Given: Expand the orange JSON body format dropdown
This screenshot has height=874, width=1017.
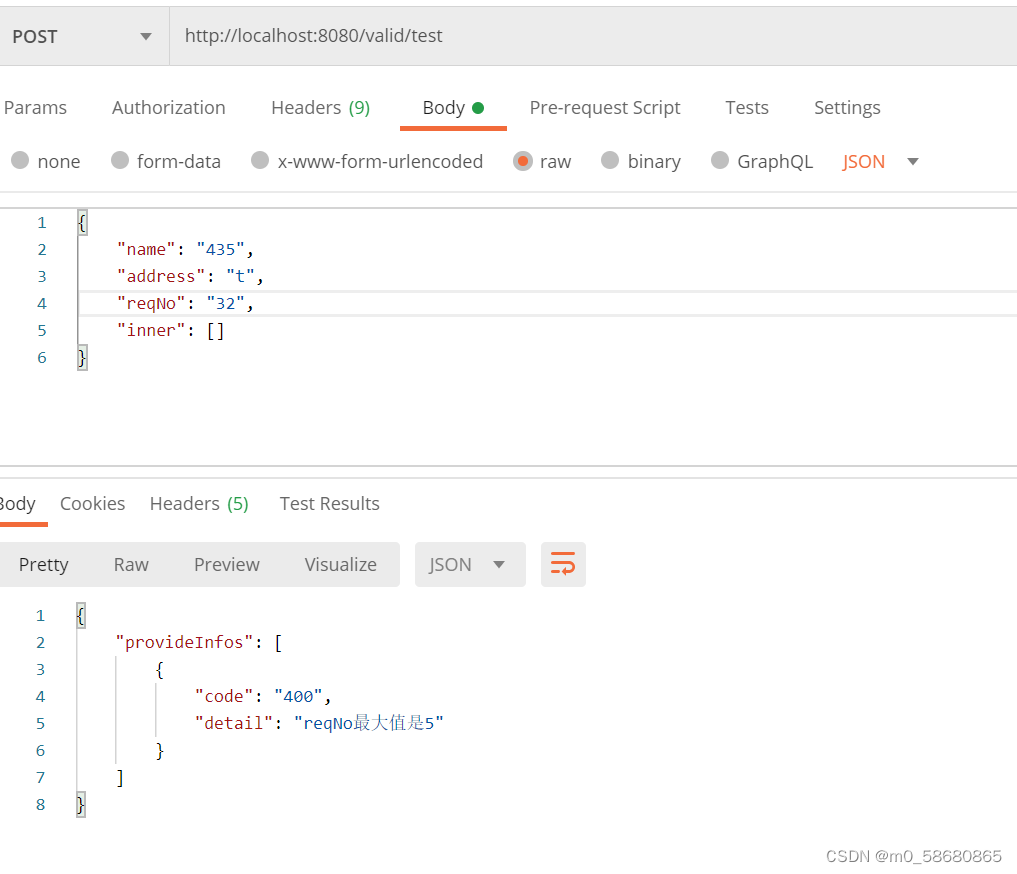Looking at the screenshot, I should coord(880,161).
